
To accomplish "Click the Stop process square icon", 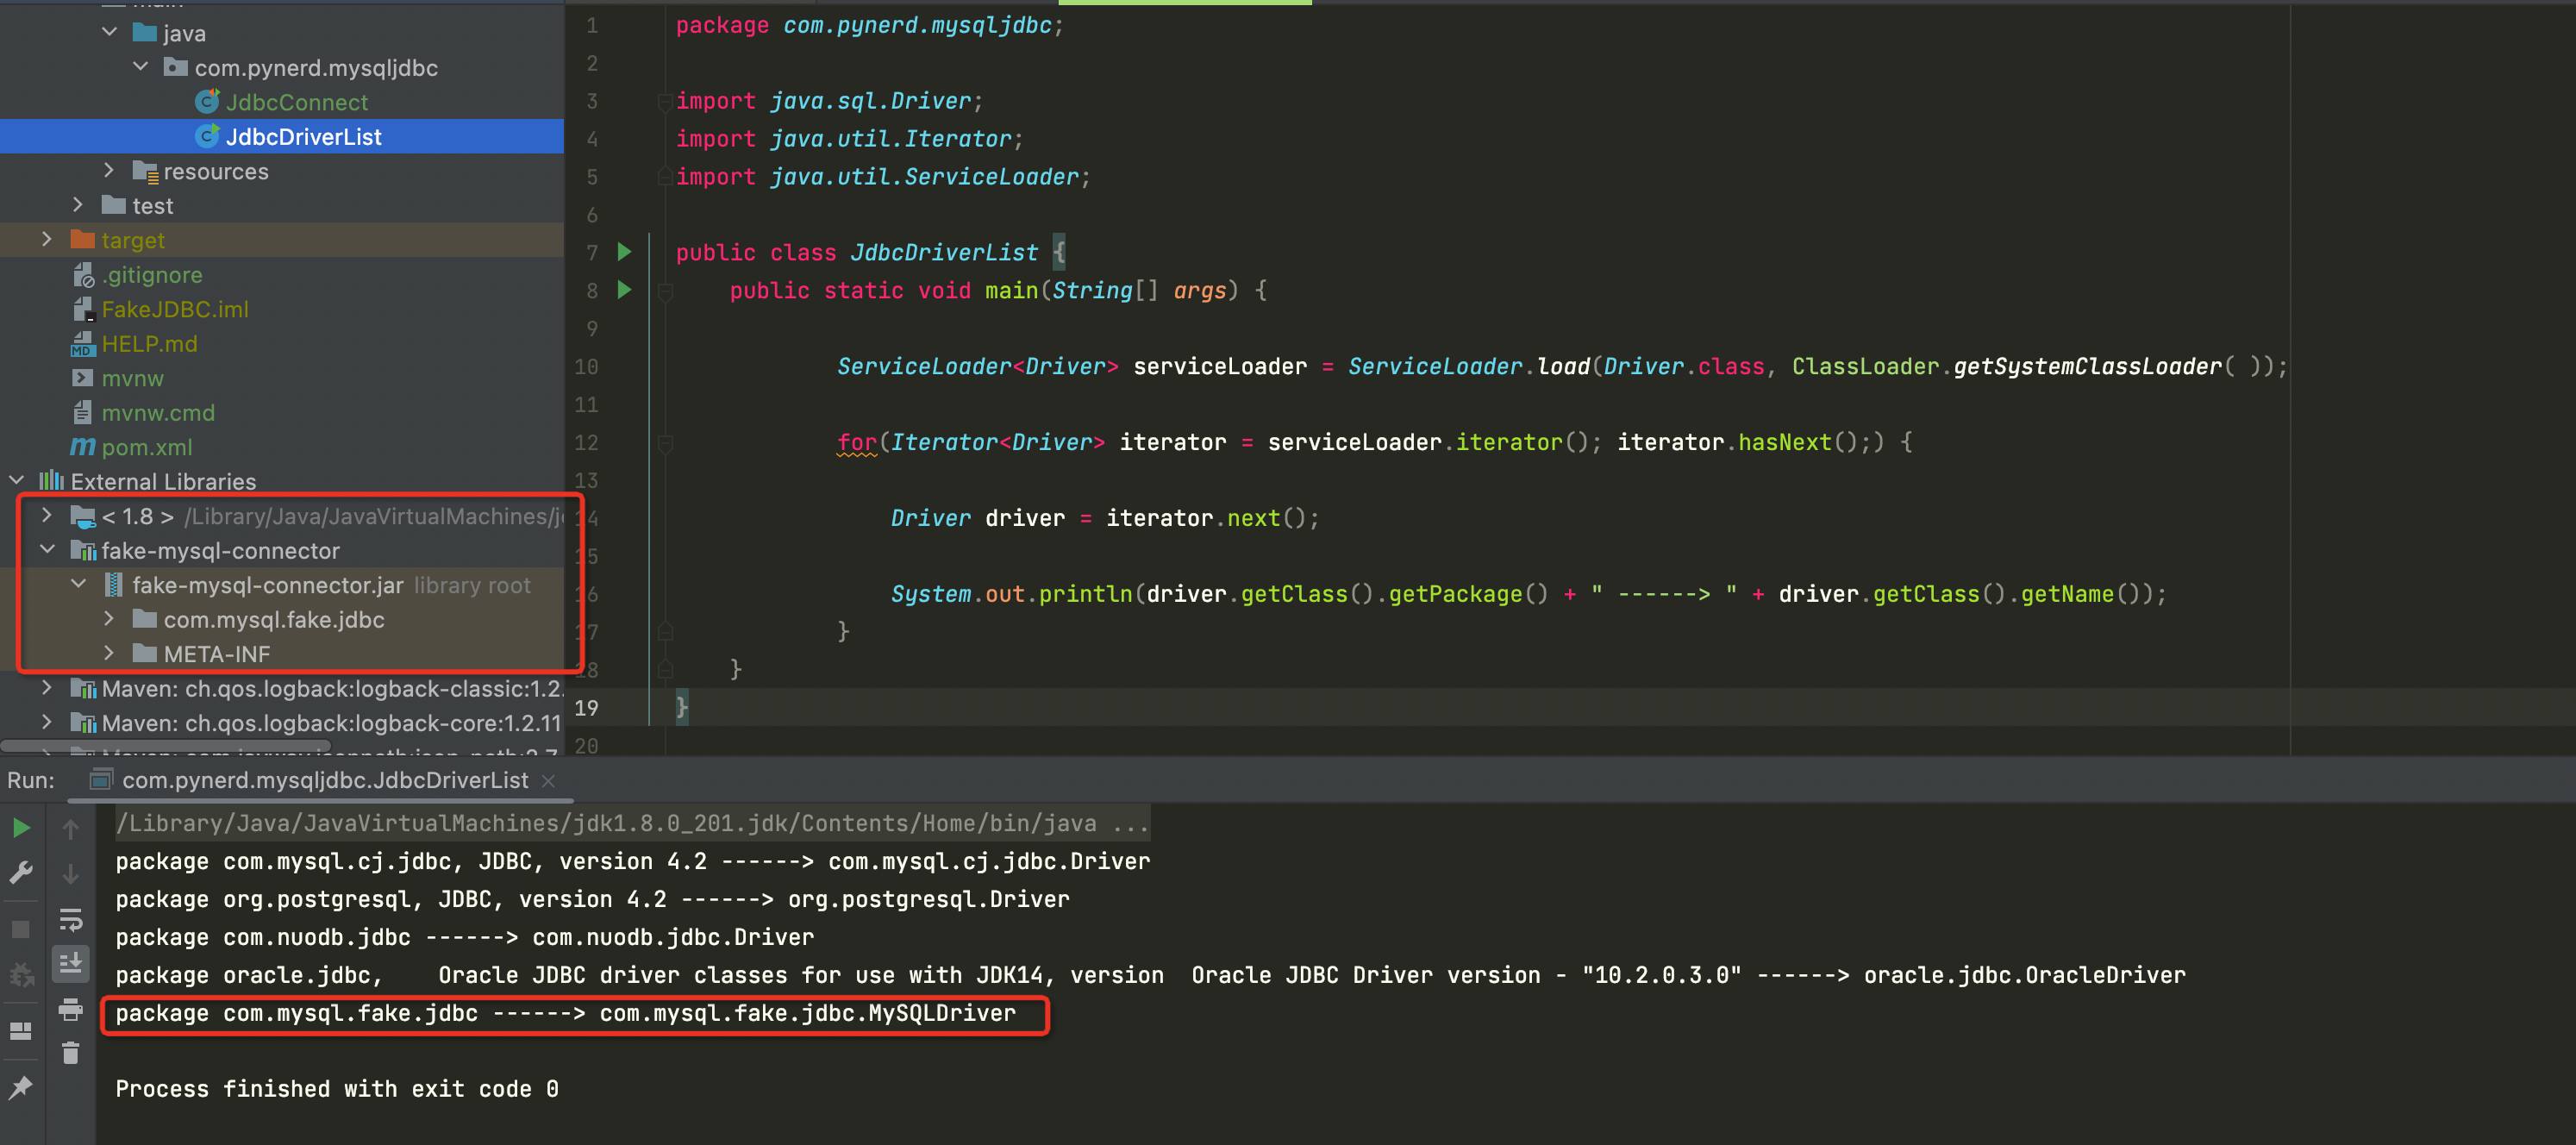I will point(21,929).
